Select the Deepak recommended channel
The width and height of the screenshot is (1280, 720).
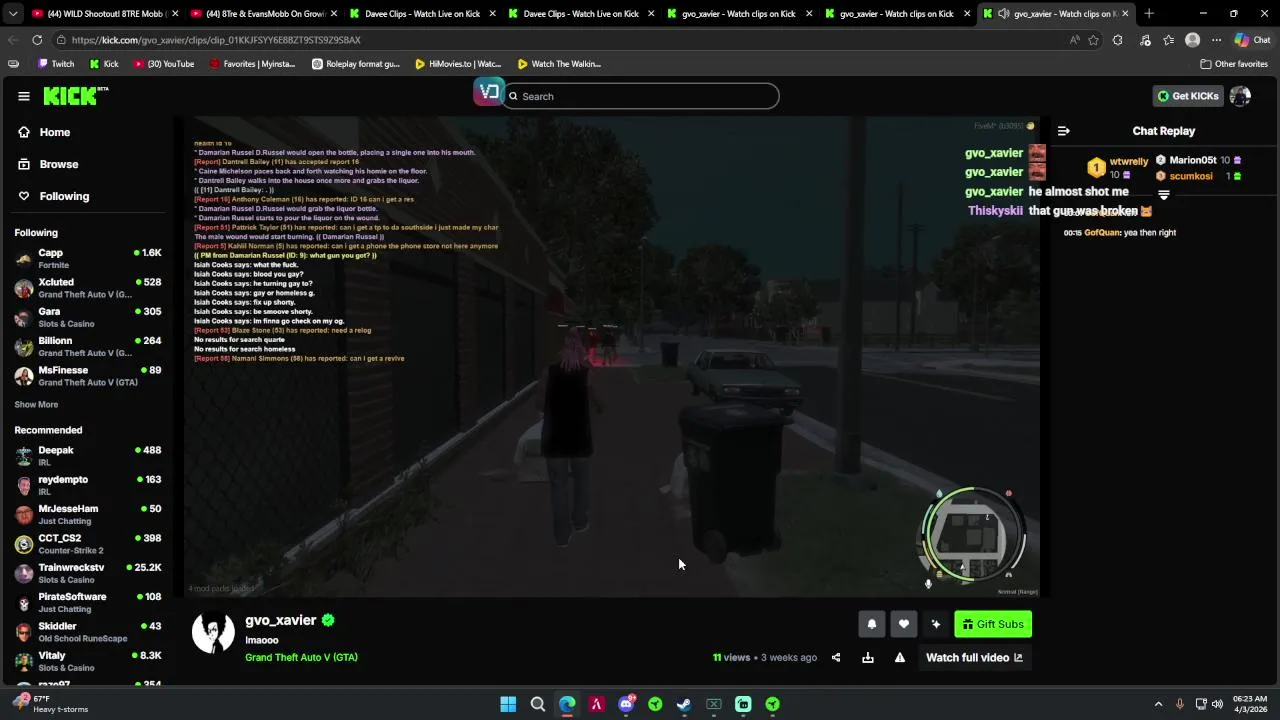tap(88, 456)
